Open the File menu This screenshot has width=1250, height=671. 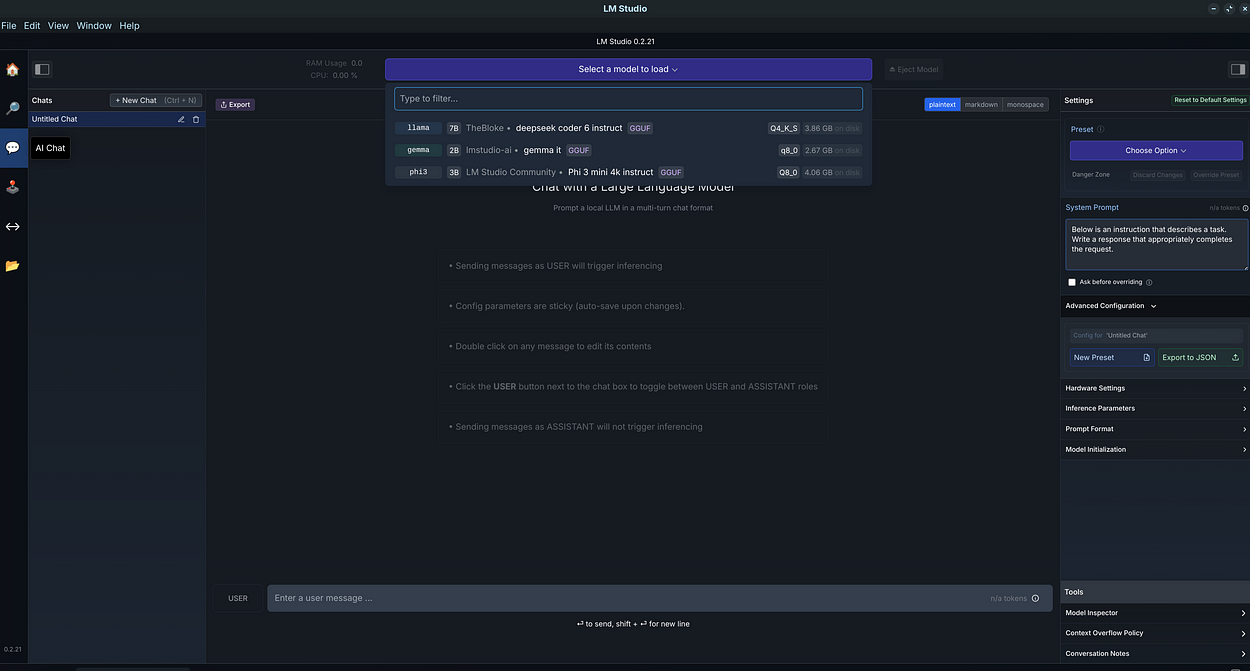pos(9,25)
